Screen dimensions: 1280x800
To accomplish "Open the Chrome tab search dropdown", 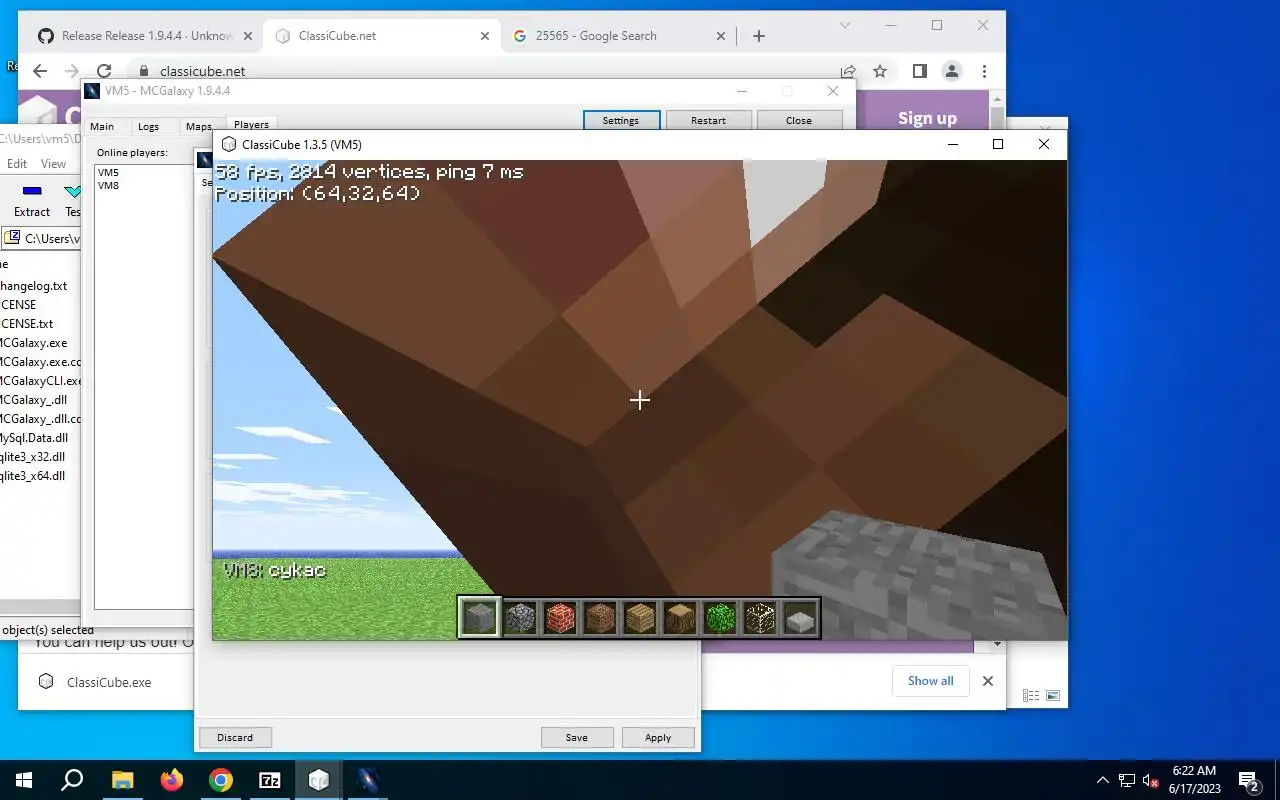I will tap(845, 25).
